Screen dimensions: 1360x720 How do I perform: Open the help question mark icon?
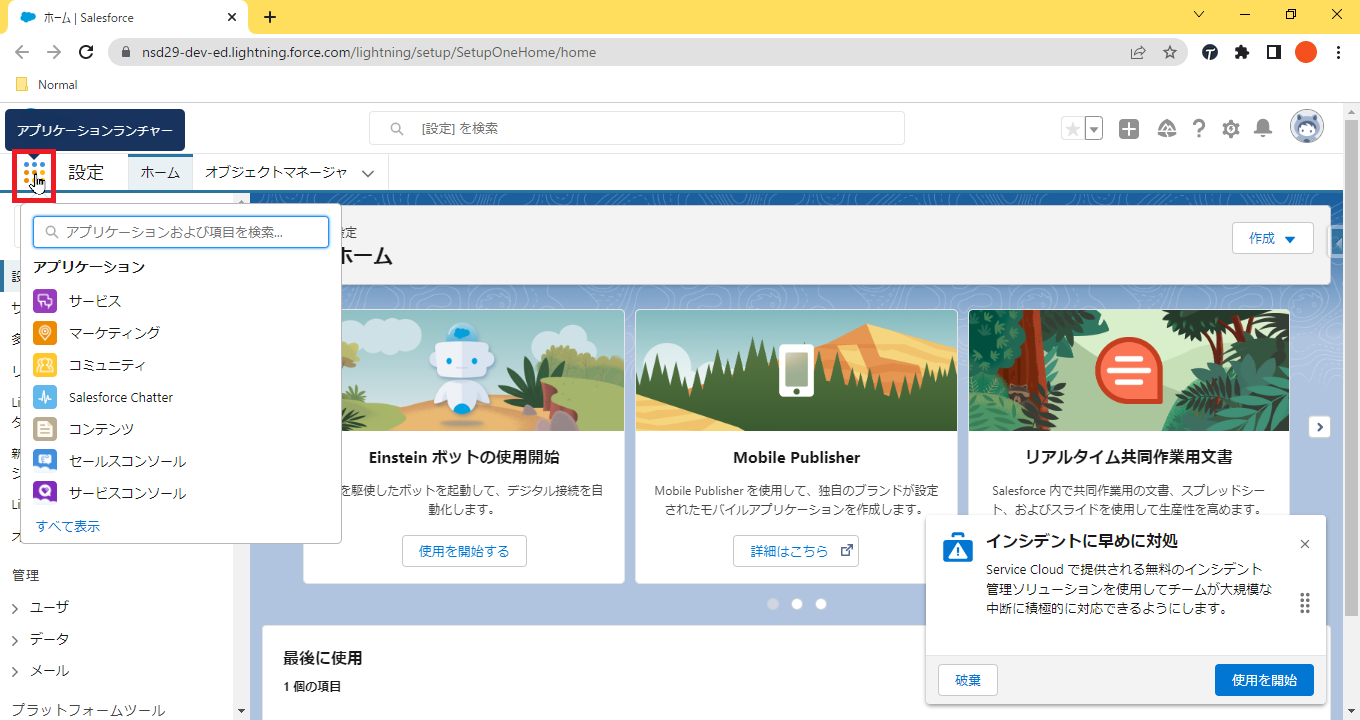1199,129
